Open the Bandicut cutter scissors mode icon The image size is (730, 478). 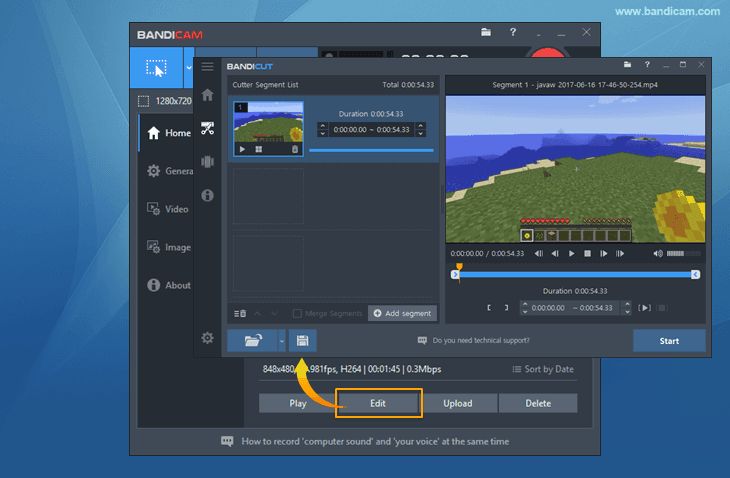(x=207, y=128)
